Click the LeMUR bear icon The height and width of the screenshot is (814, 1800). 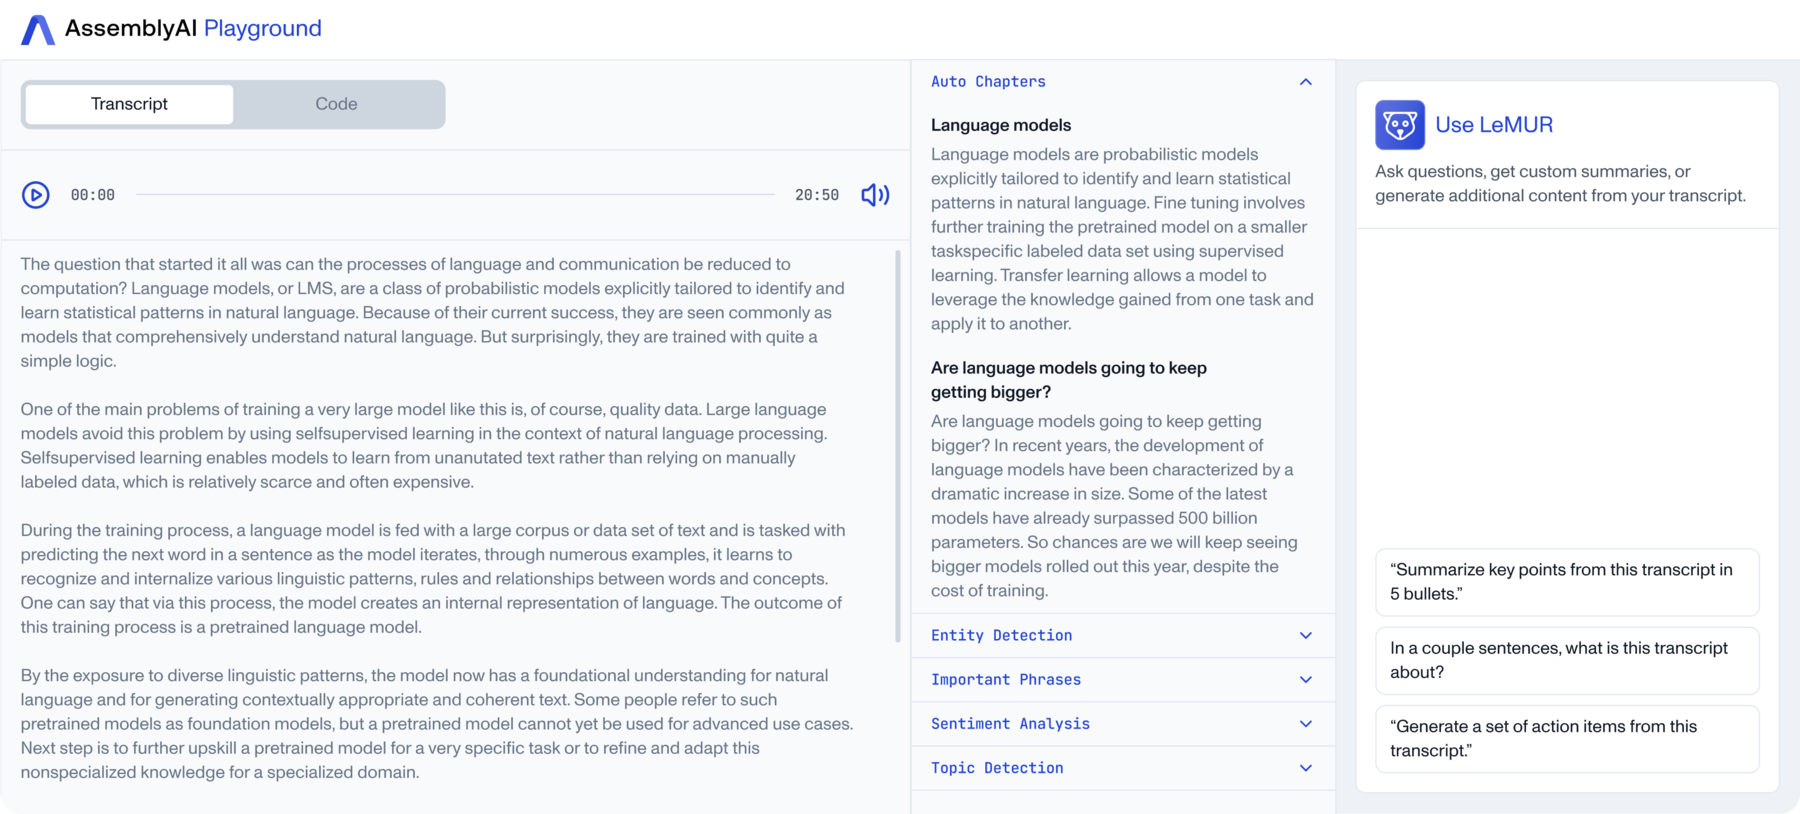(1400, 124)
